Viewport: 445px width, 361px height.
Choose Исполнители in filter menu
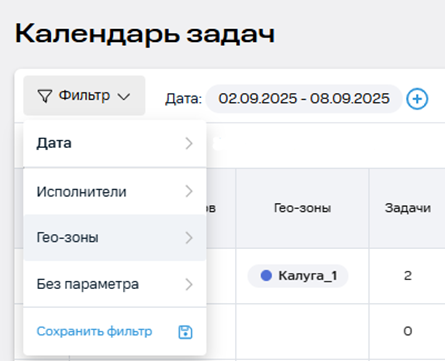[115, 191]
